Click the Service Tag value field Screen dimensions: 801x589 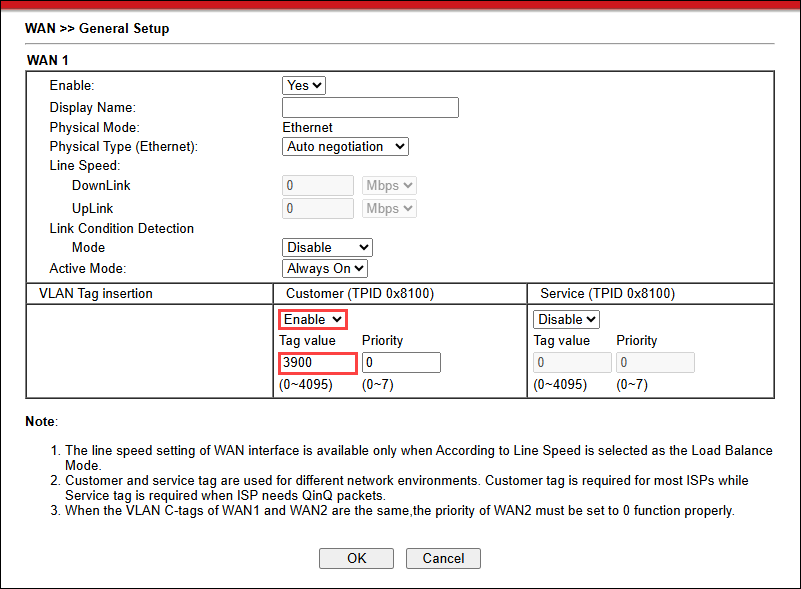point(569,363)
